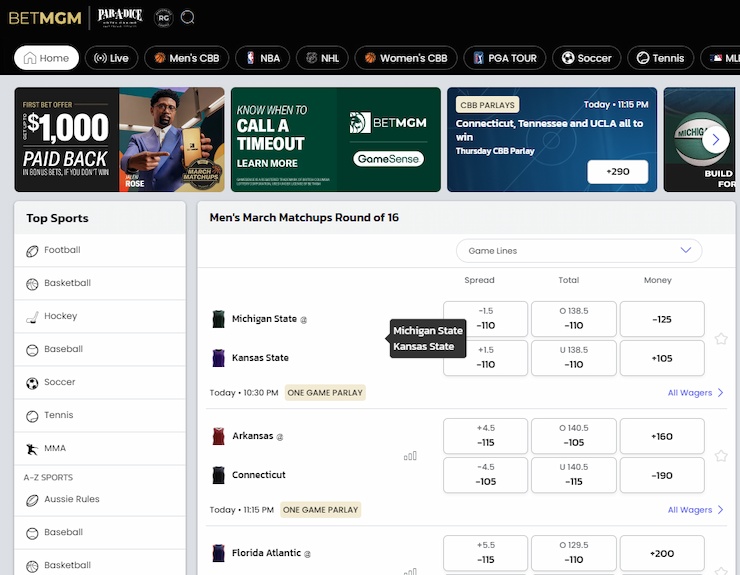Open the Par-A-Dice casino logo link
Screen dimensions: 740x575
[119, 17]
